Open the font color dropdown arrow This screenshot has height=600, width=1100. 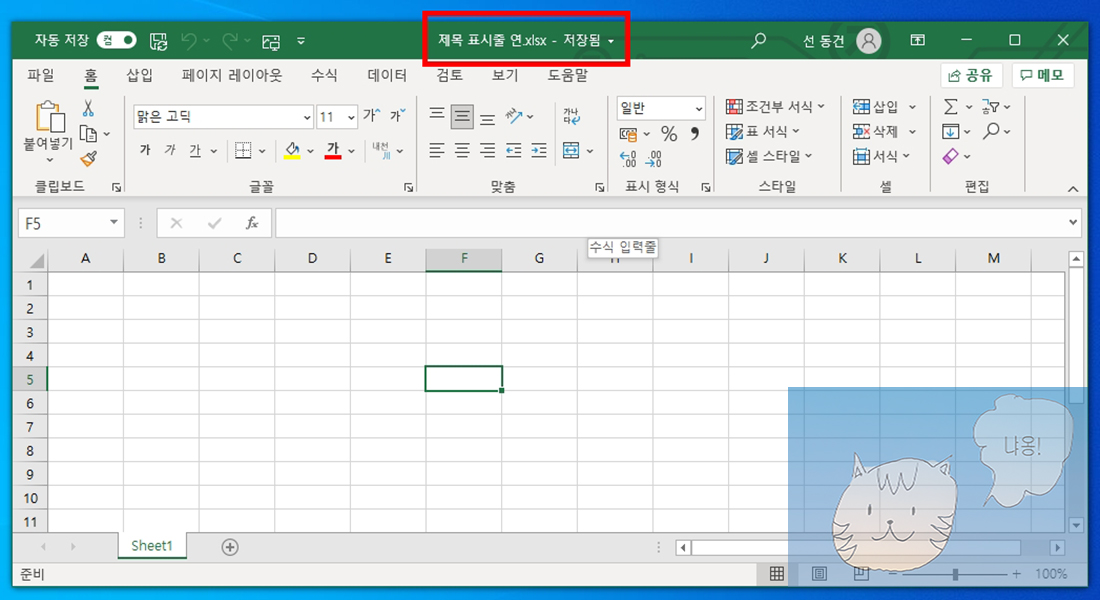coord(351,151)
